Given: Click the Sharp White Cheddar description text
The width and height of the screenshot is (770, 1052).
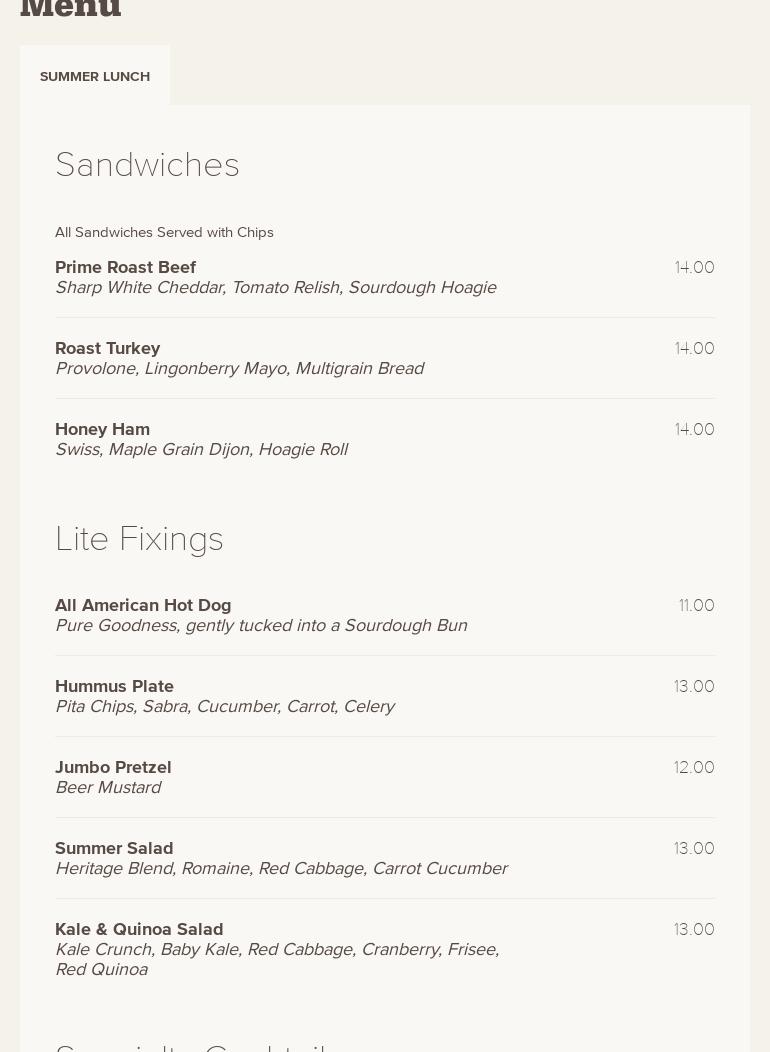Looking at the screenshot, I should click(275, 288).
